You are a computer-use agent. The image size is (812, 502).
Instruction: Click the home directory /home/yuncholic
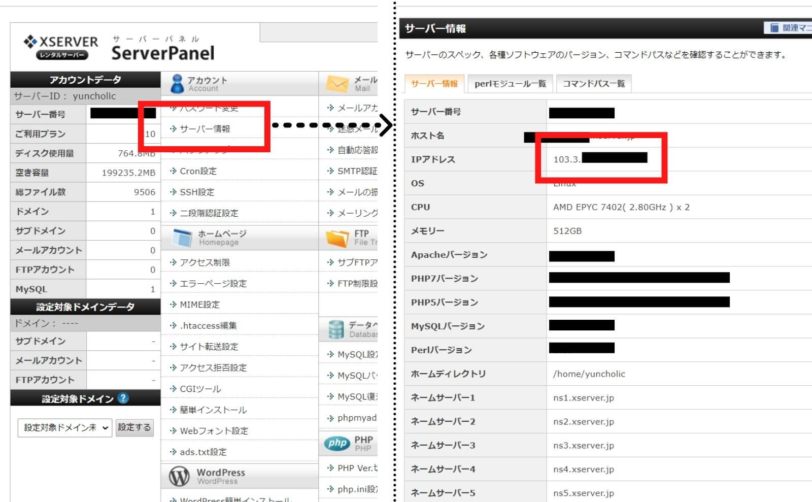click(589, 374)
